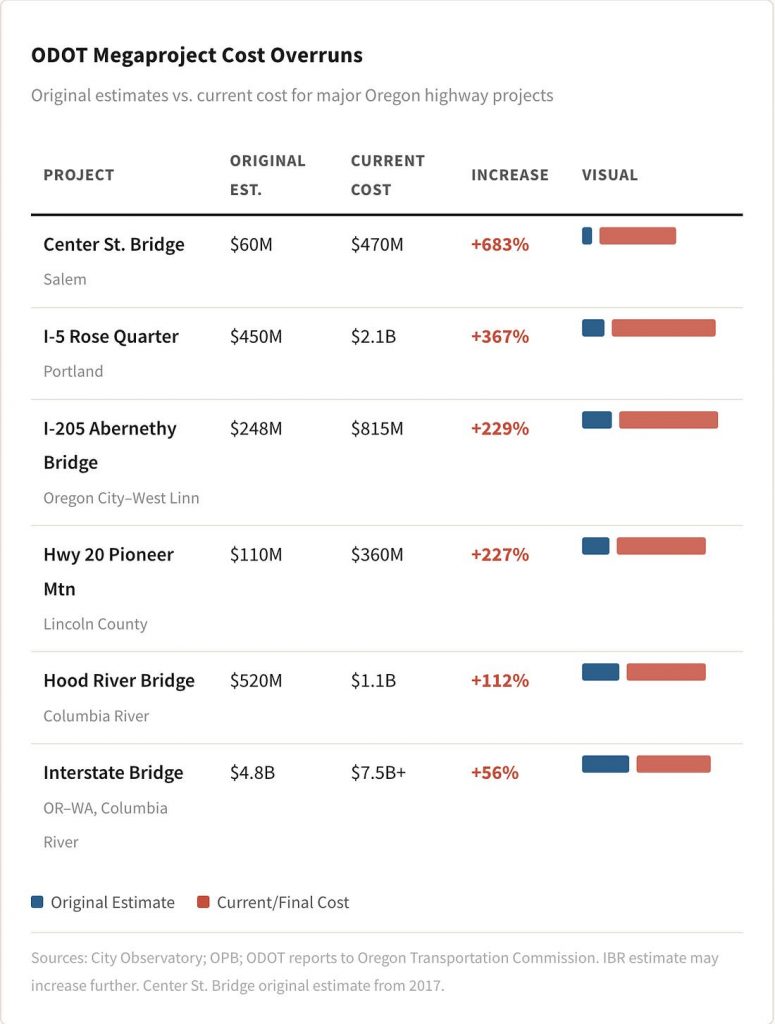Click the VISUAL column header

click(610, 175)
